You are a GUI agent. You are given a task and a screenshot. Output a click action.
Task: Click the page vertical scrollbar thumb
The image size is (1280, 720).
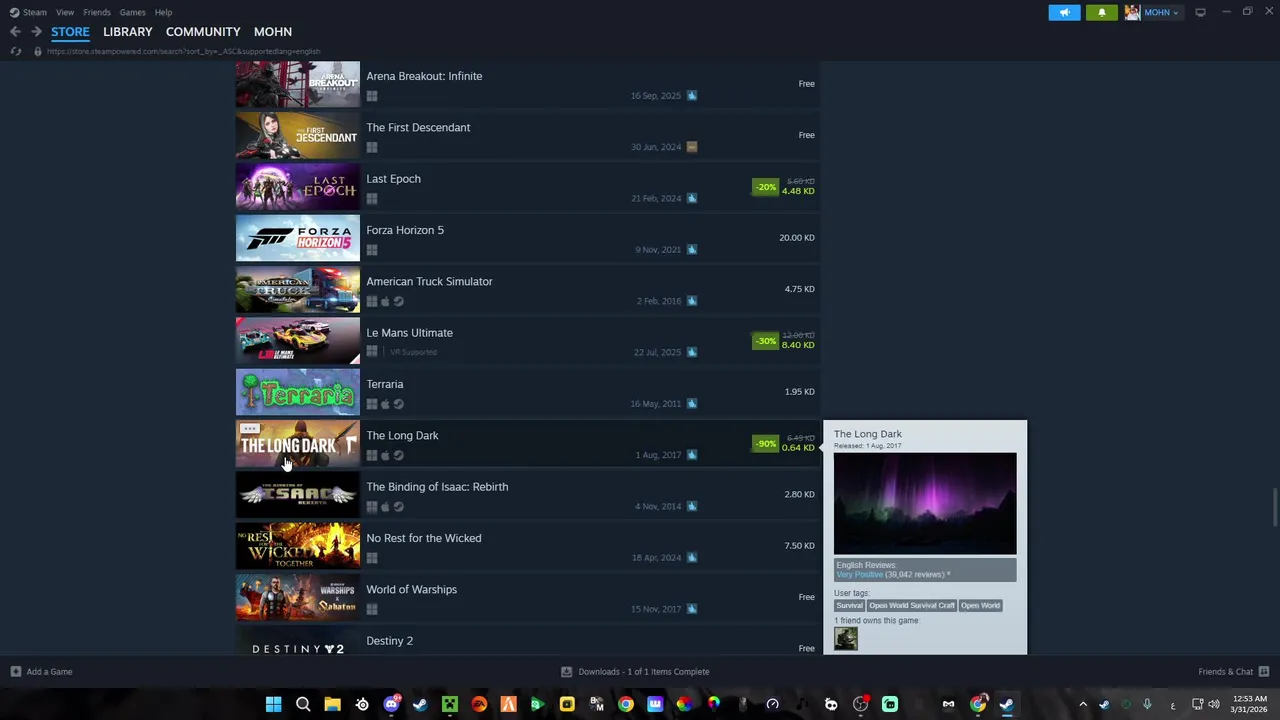pyautogui.click(x=1275, y=505)
